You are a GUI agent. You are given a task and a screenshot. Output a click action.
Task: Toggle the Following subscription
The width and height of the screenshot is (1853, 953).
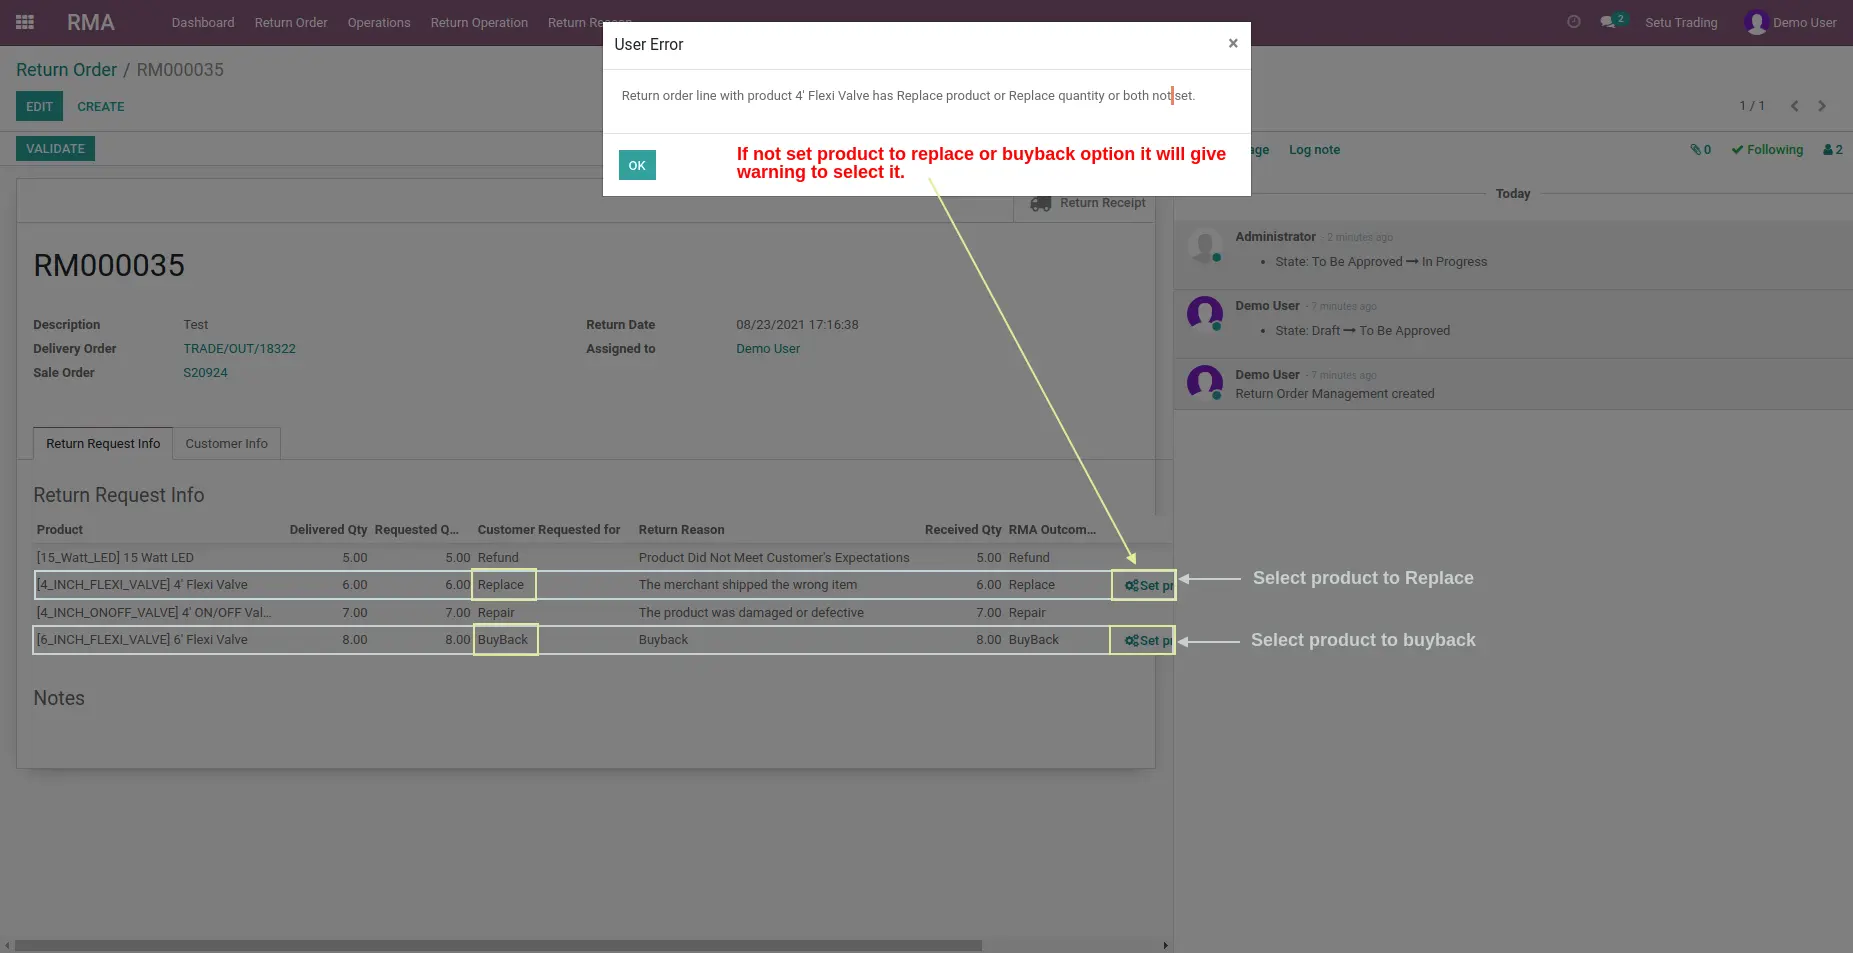coord(1767,150)
